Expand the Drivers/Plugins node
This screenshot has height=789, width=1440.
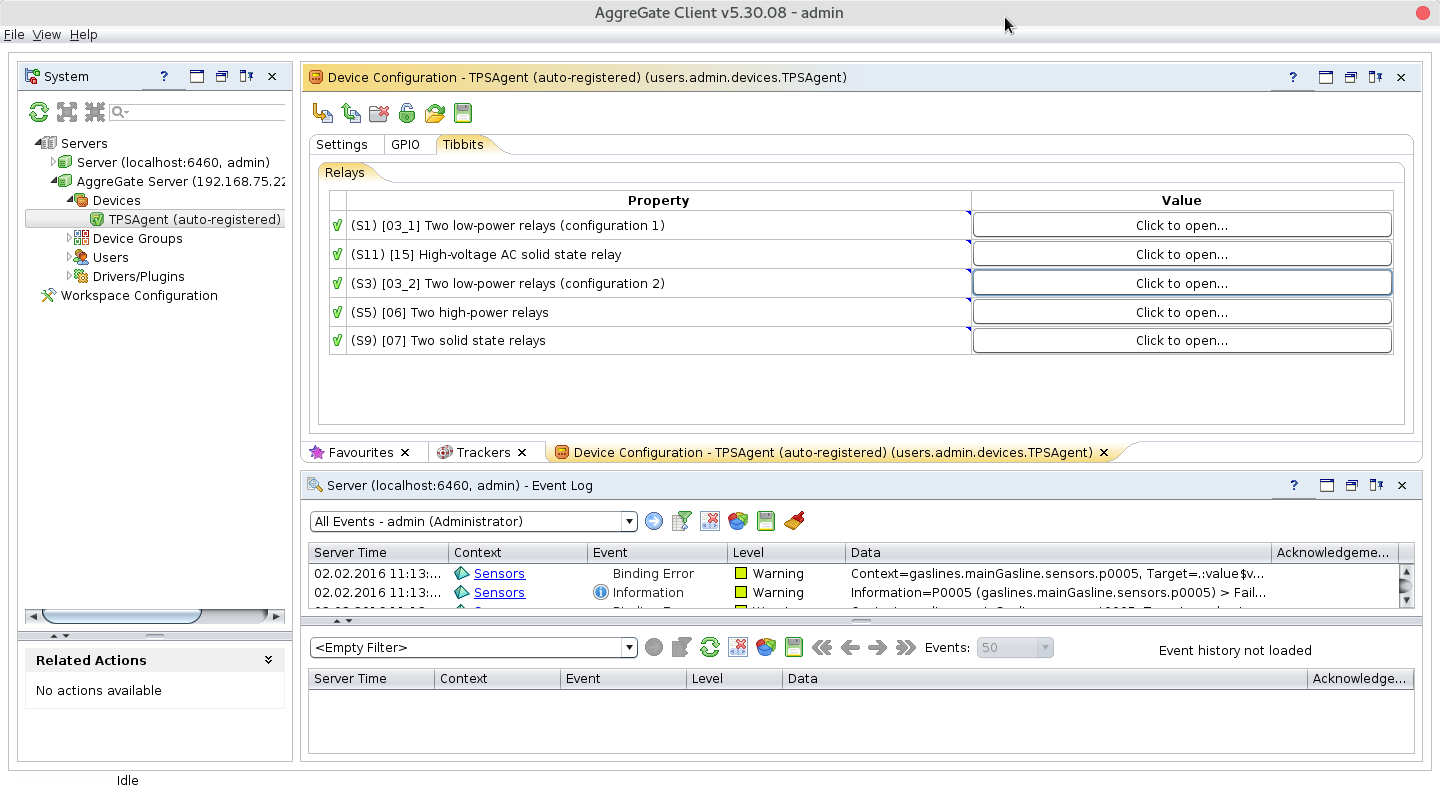[70, 276]
